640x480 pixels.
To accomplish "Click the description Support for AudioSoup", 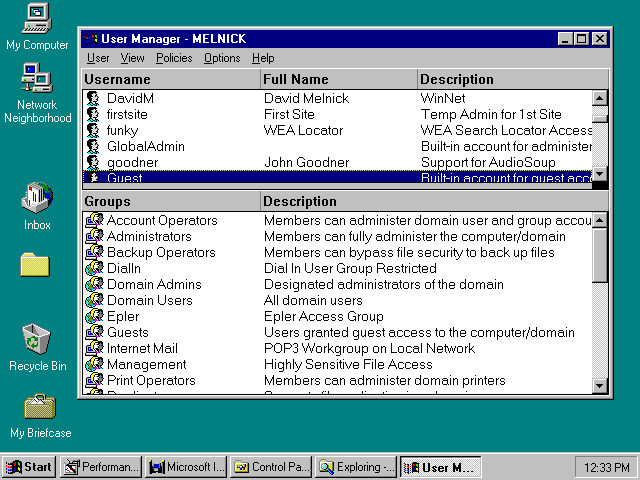I will [488, 162].
